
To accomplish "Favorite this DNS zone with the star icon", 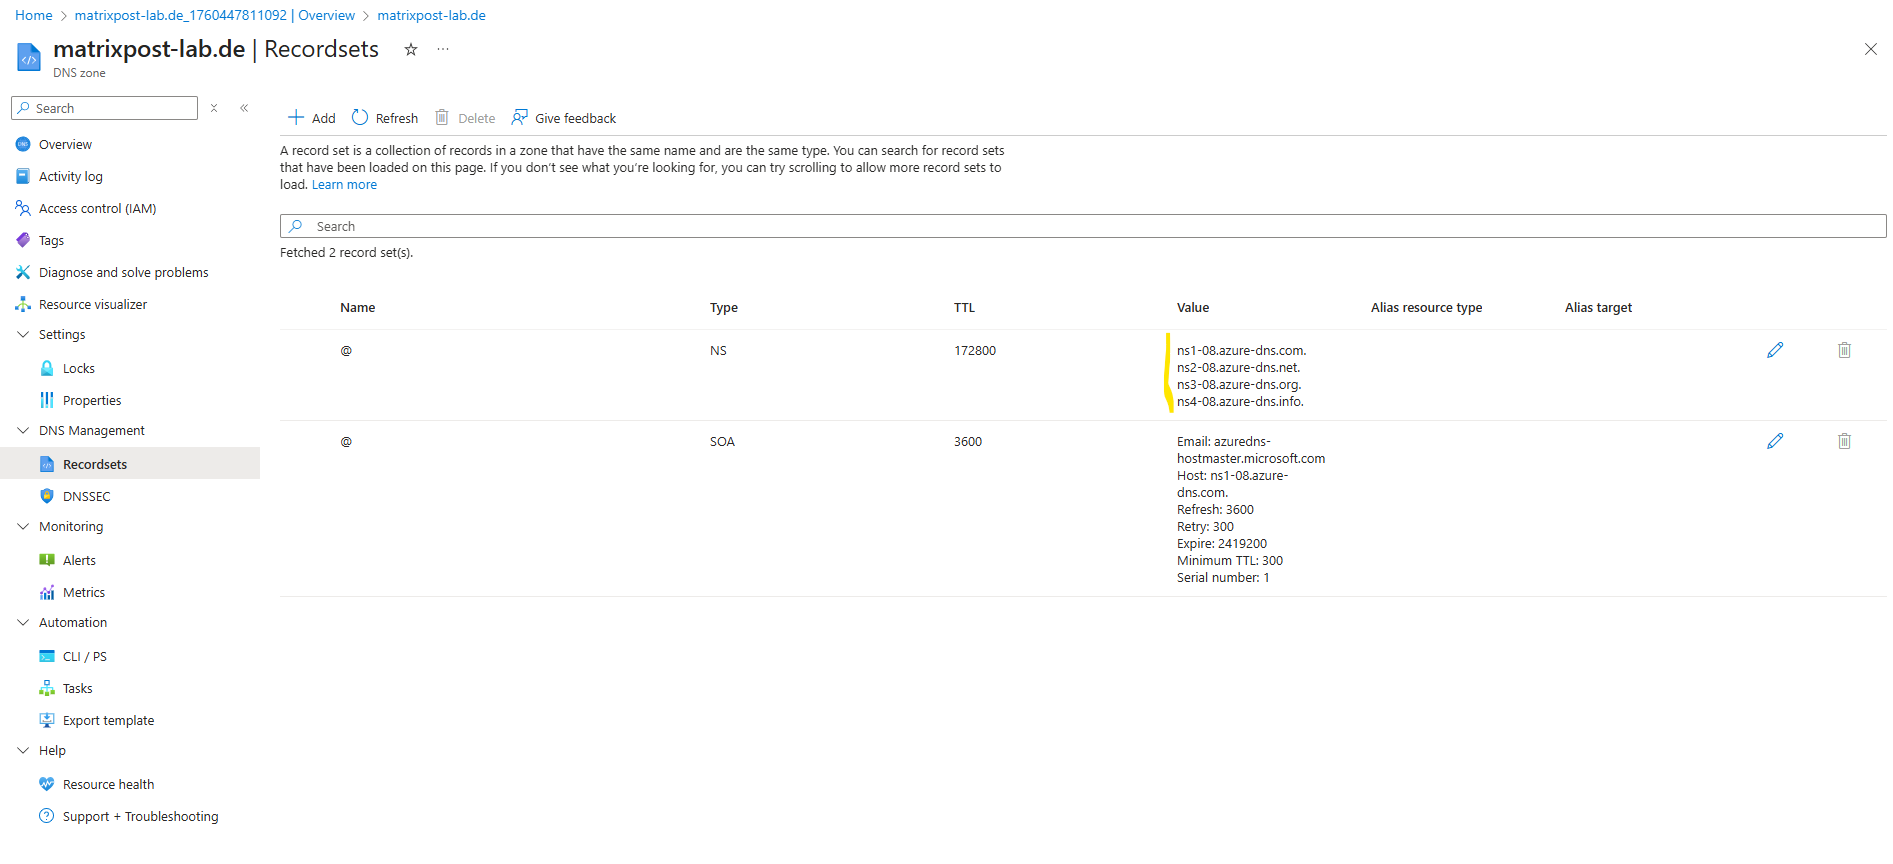I will pyautogui.click(x=411, y=49).
